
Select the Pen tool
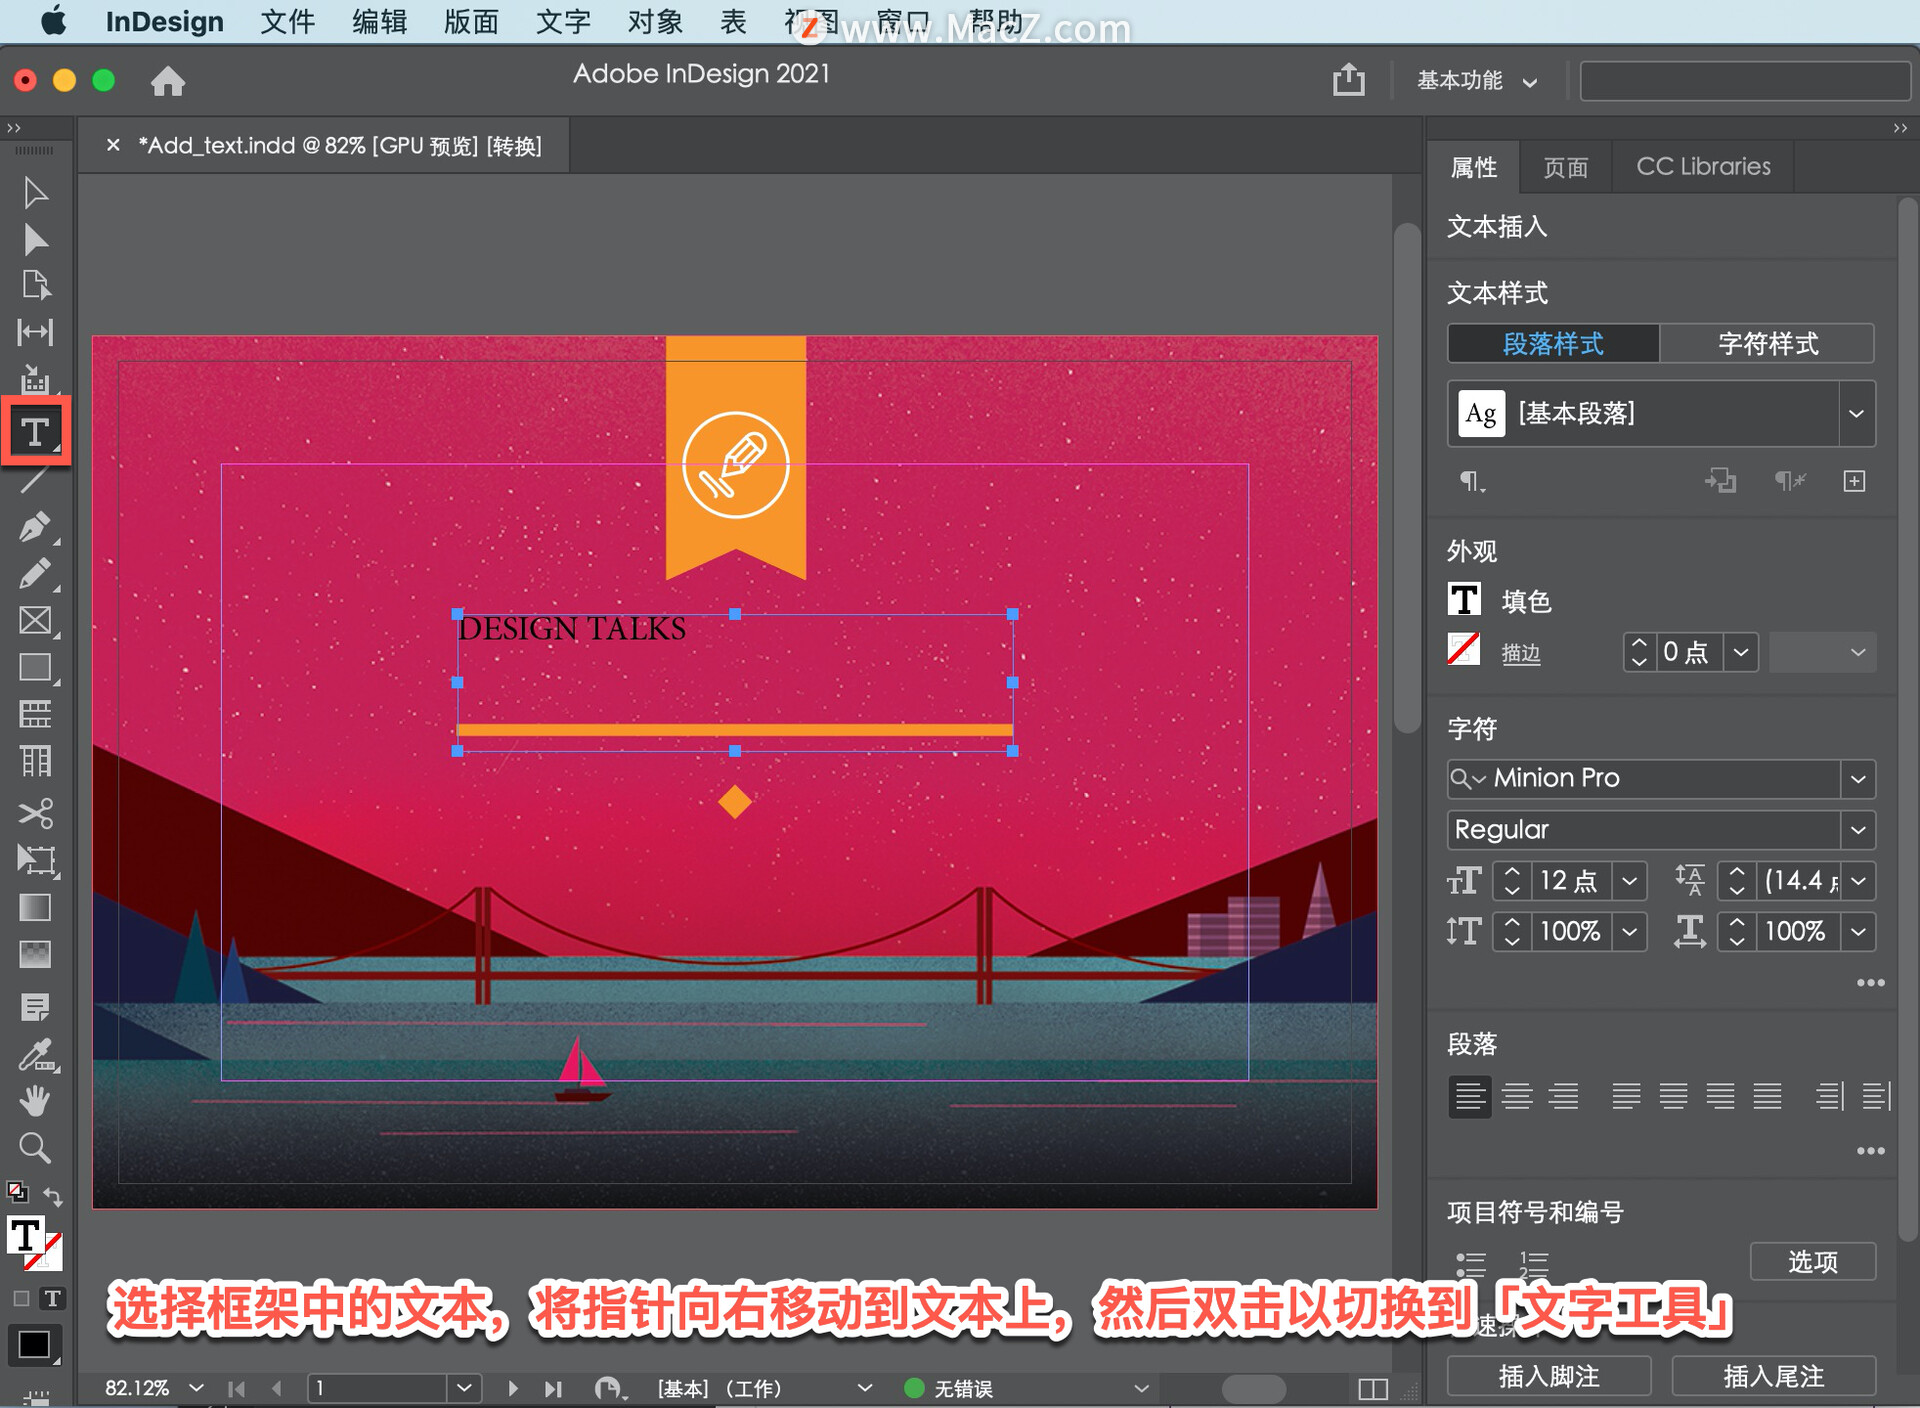(x=35, y=527)
